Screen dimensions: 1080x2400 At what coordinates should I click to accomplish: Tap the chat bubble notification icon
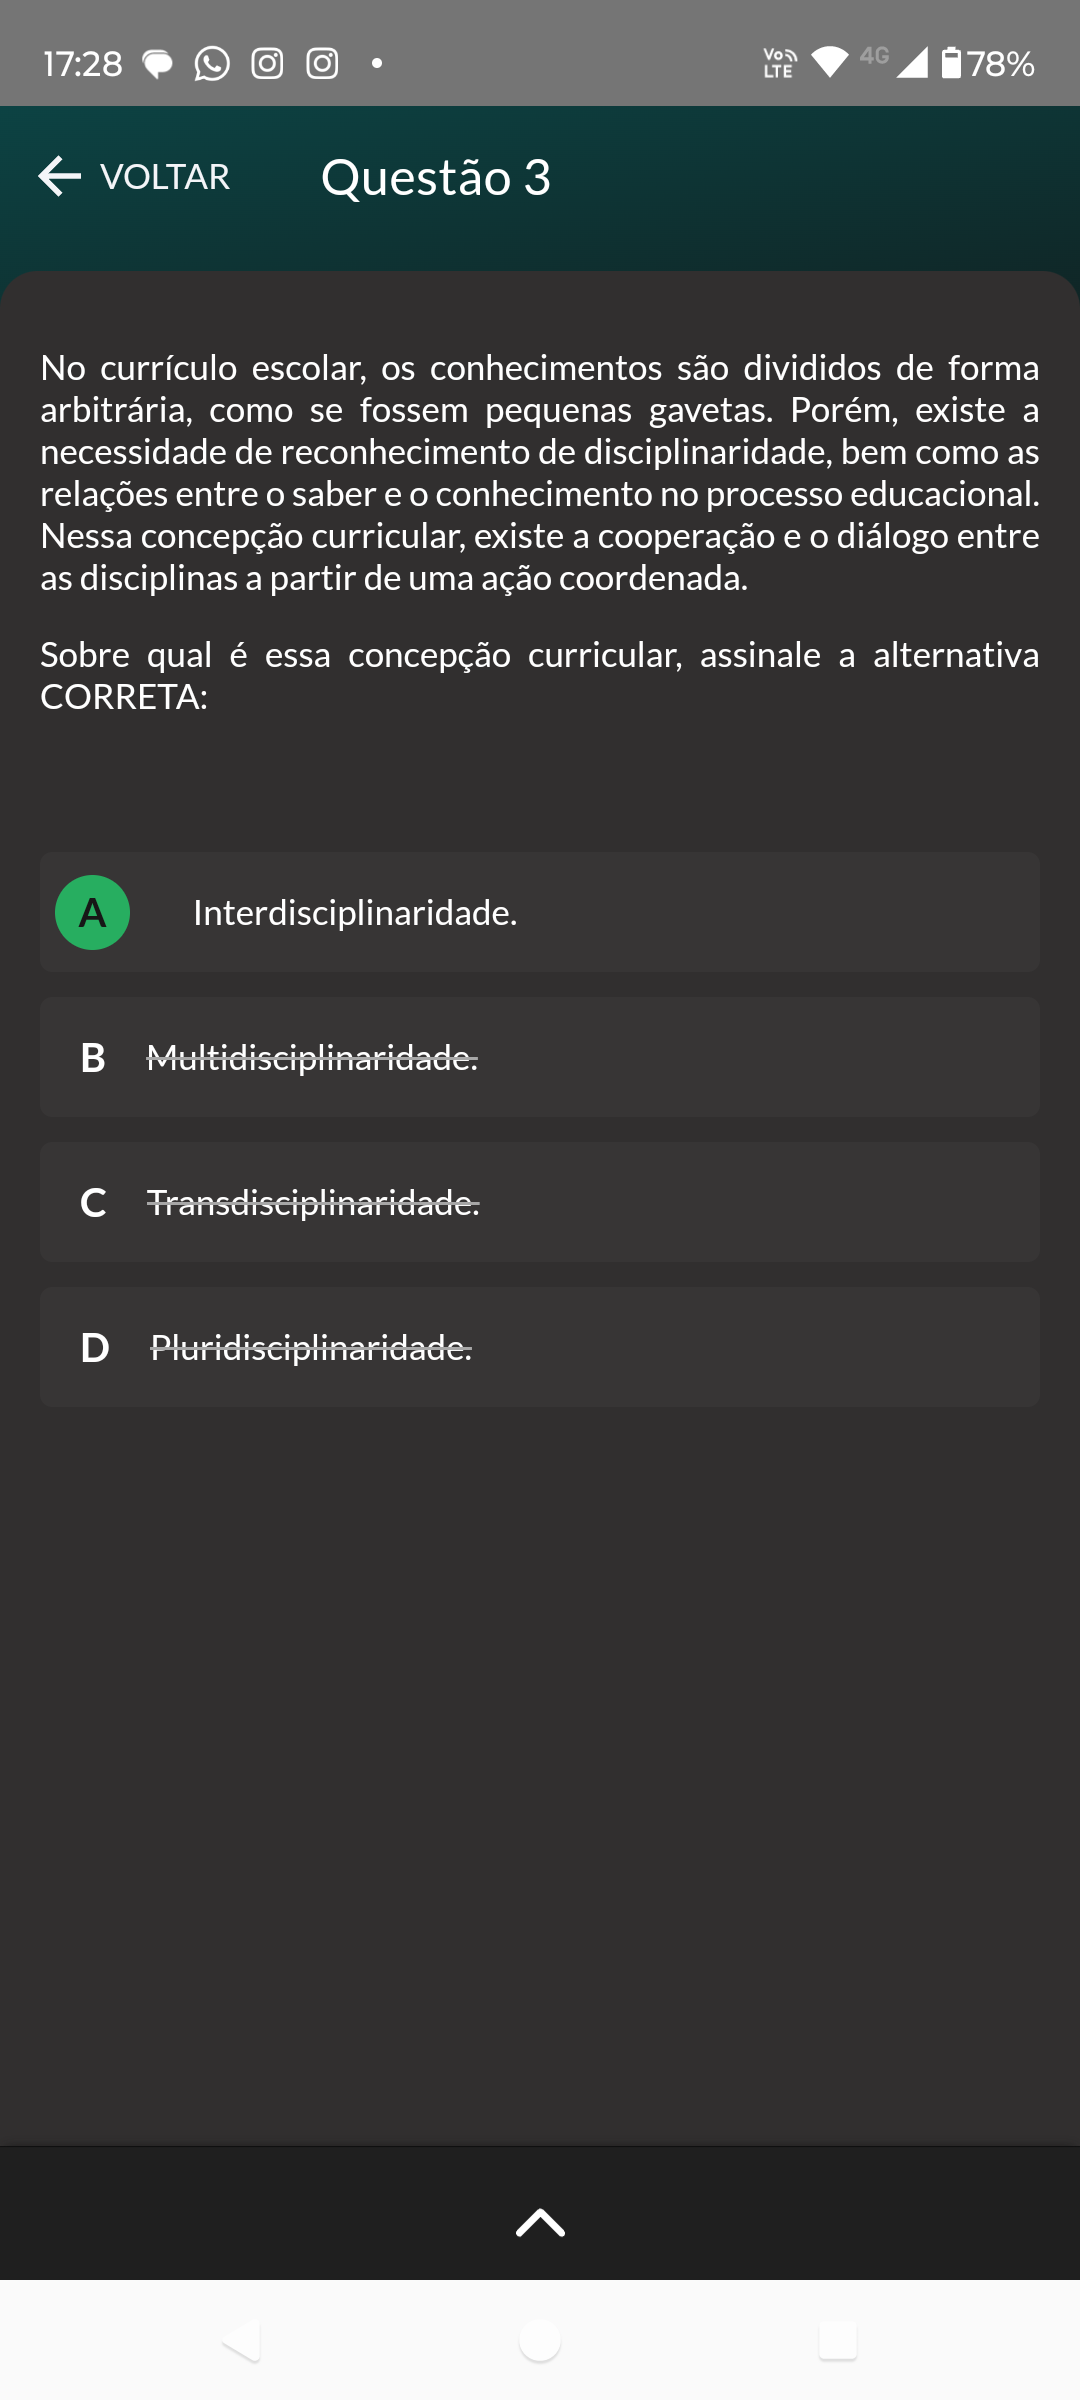pos(158,64)
